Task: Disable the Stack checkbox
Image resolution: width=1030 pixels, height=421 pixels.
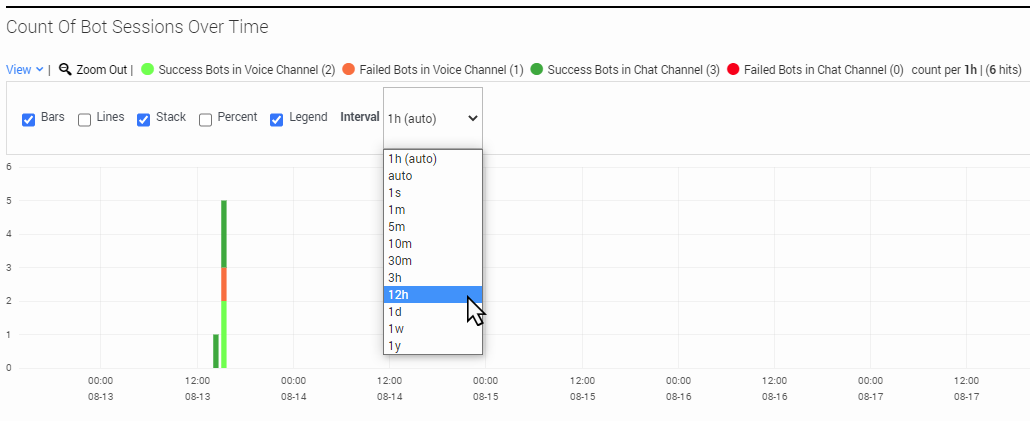Action: click(144, 119)
